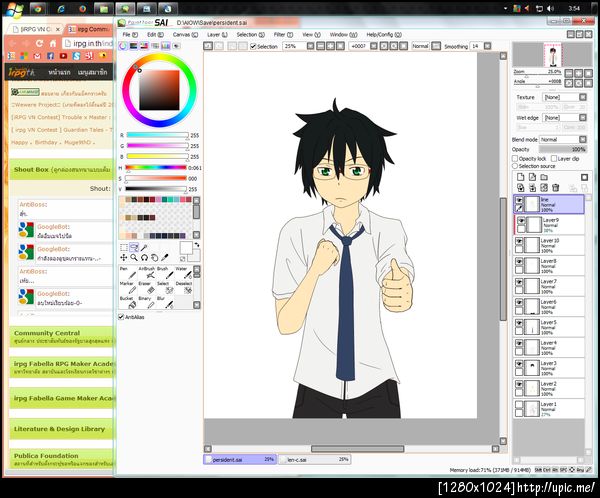Hide Layer9 visibility eye

[521, 220]
